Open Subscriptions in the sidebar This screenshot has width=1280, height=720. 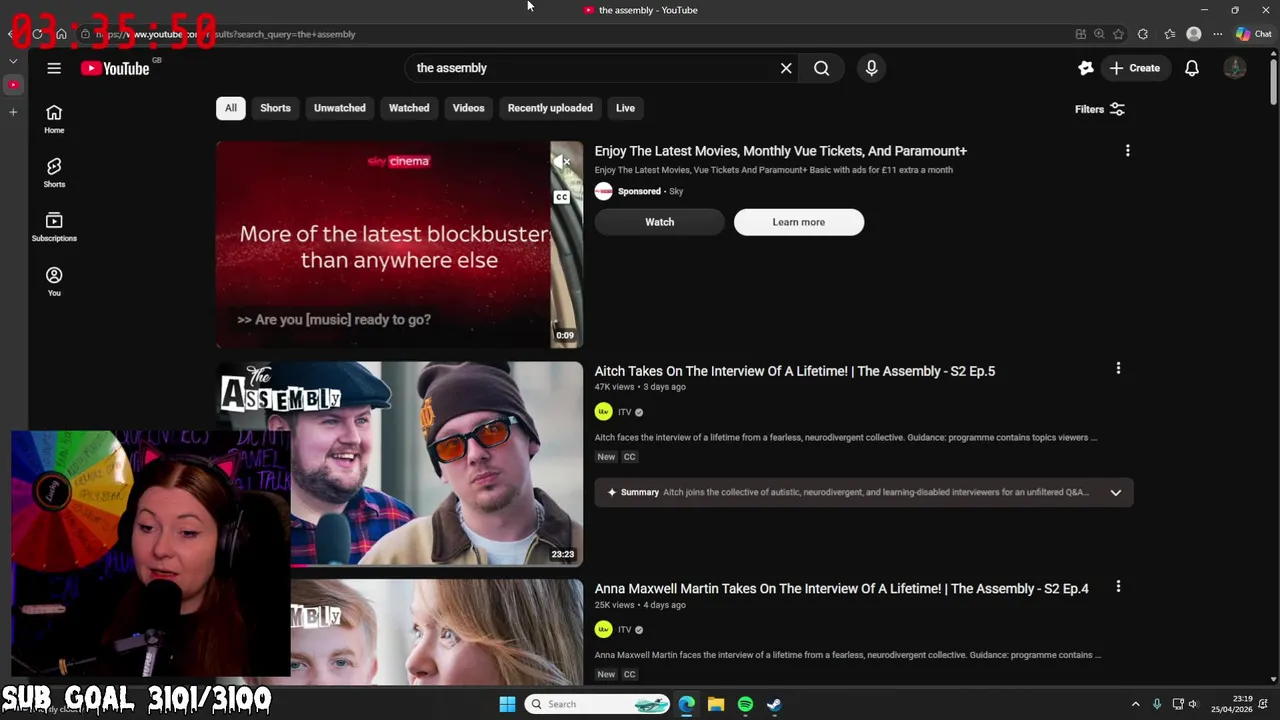[x=54, y=227]
